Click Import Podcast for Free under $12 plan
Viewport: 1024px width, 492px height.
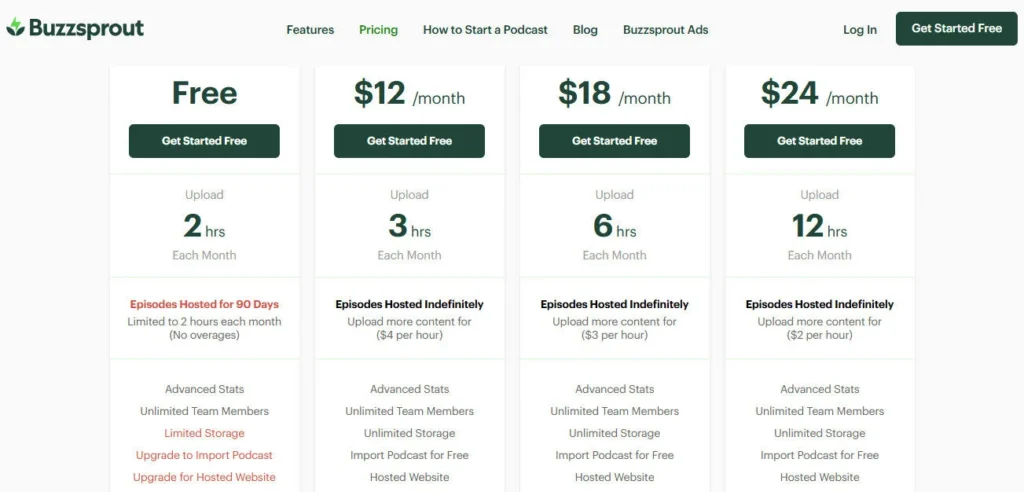pyautogui.click(x=409, y=455)
